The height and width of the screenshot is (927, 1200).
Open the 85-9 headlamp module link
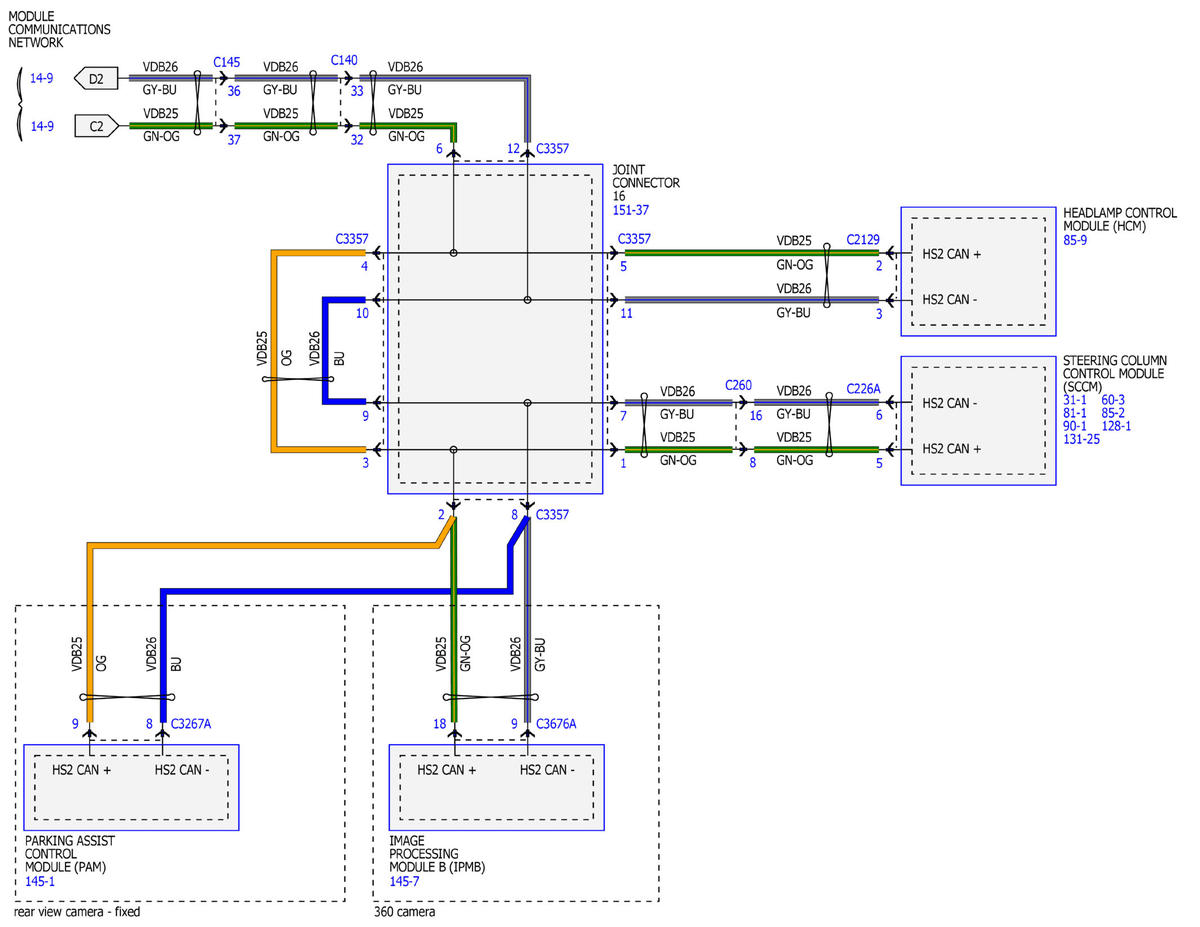pyautogui.click(x=1077, y=241)
